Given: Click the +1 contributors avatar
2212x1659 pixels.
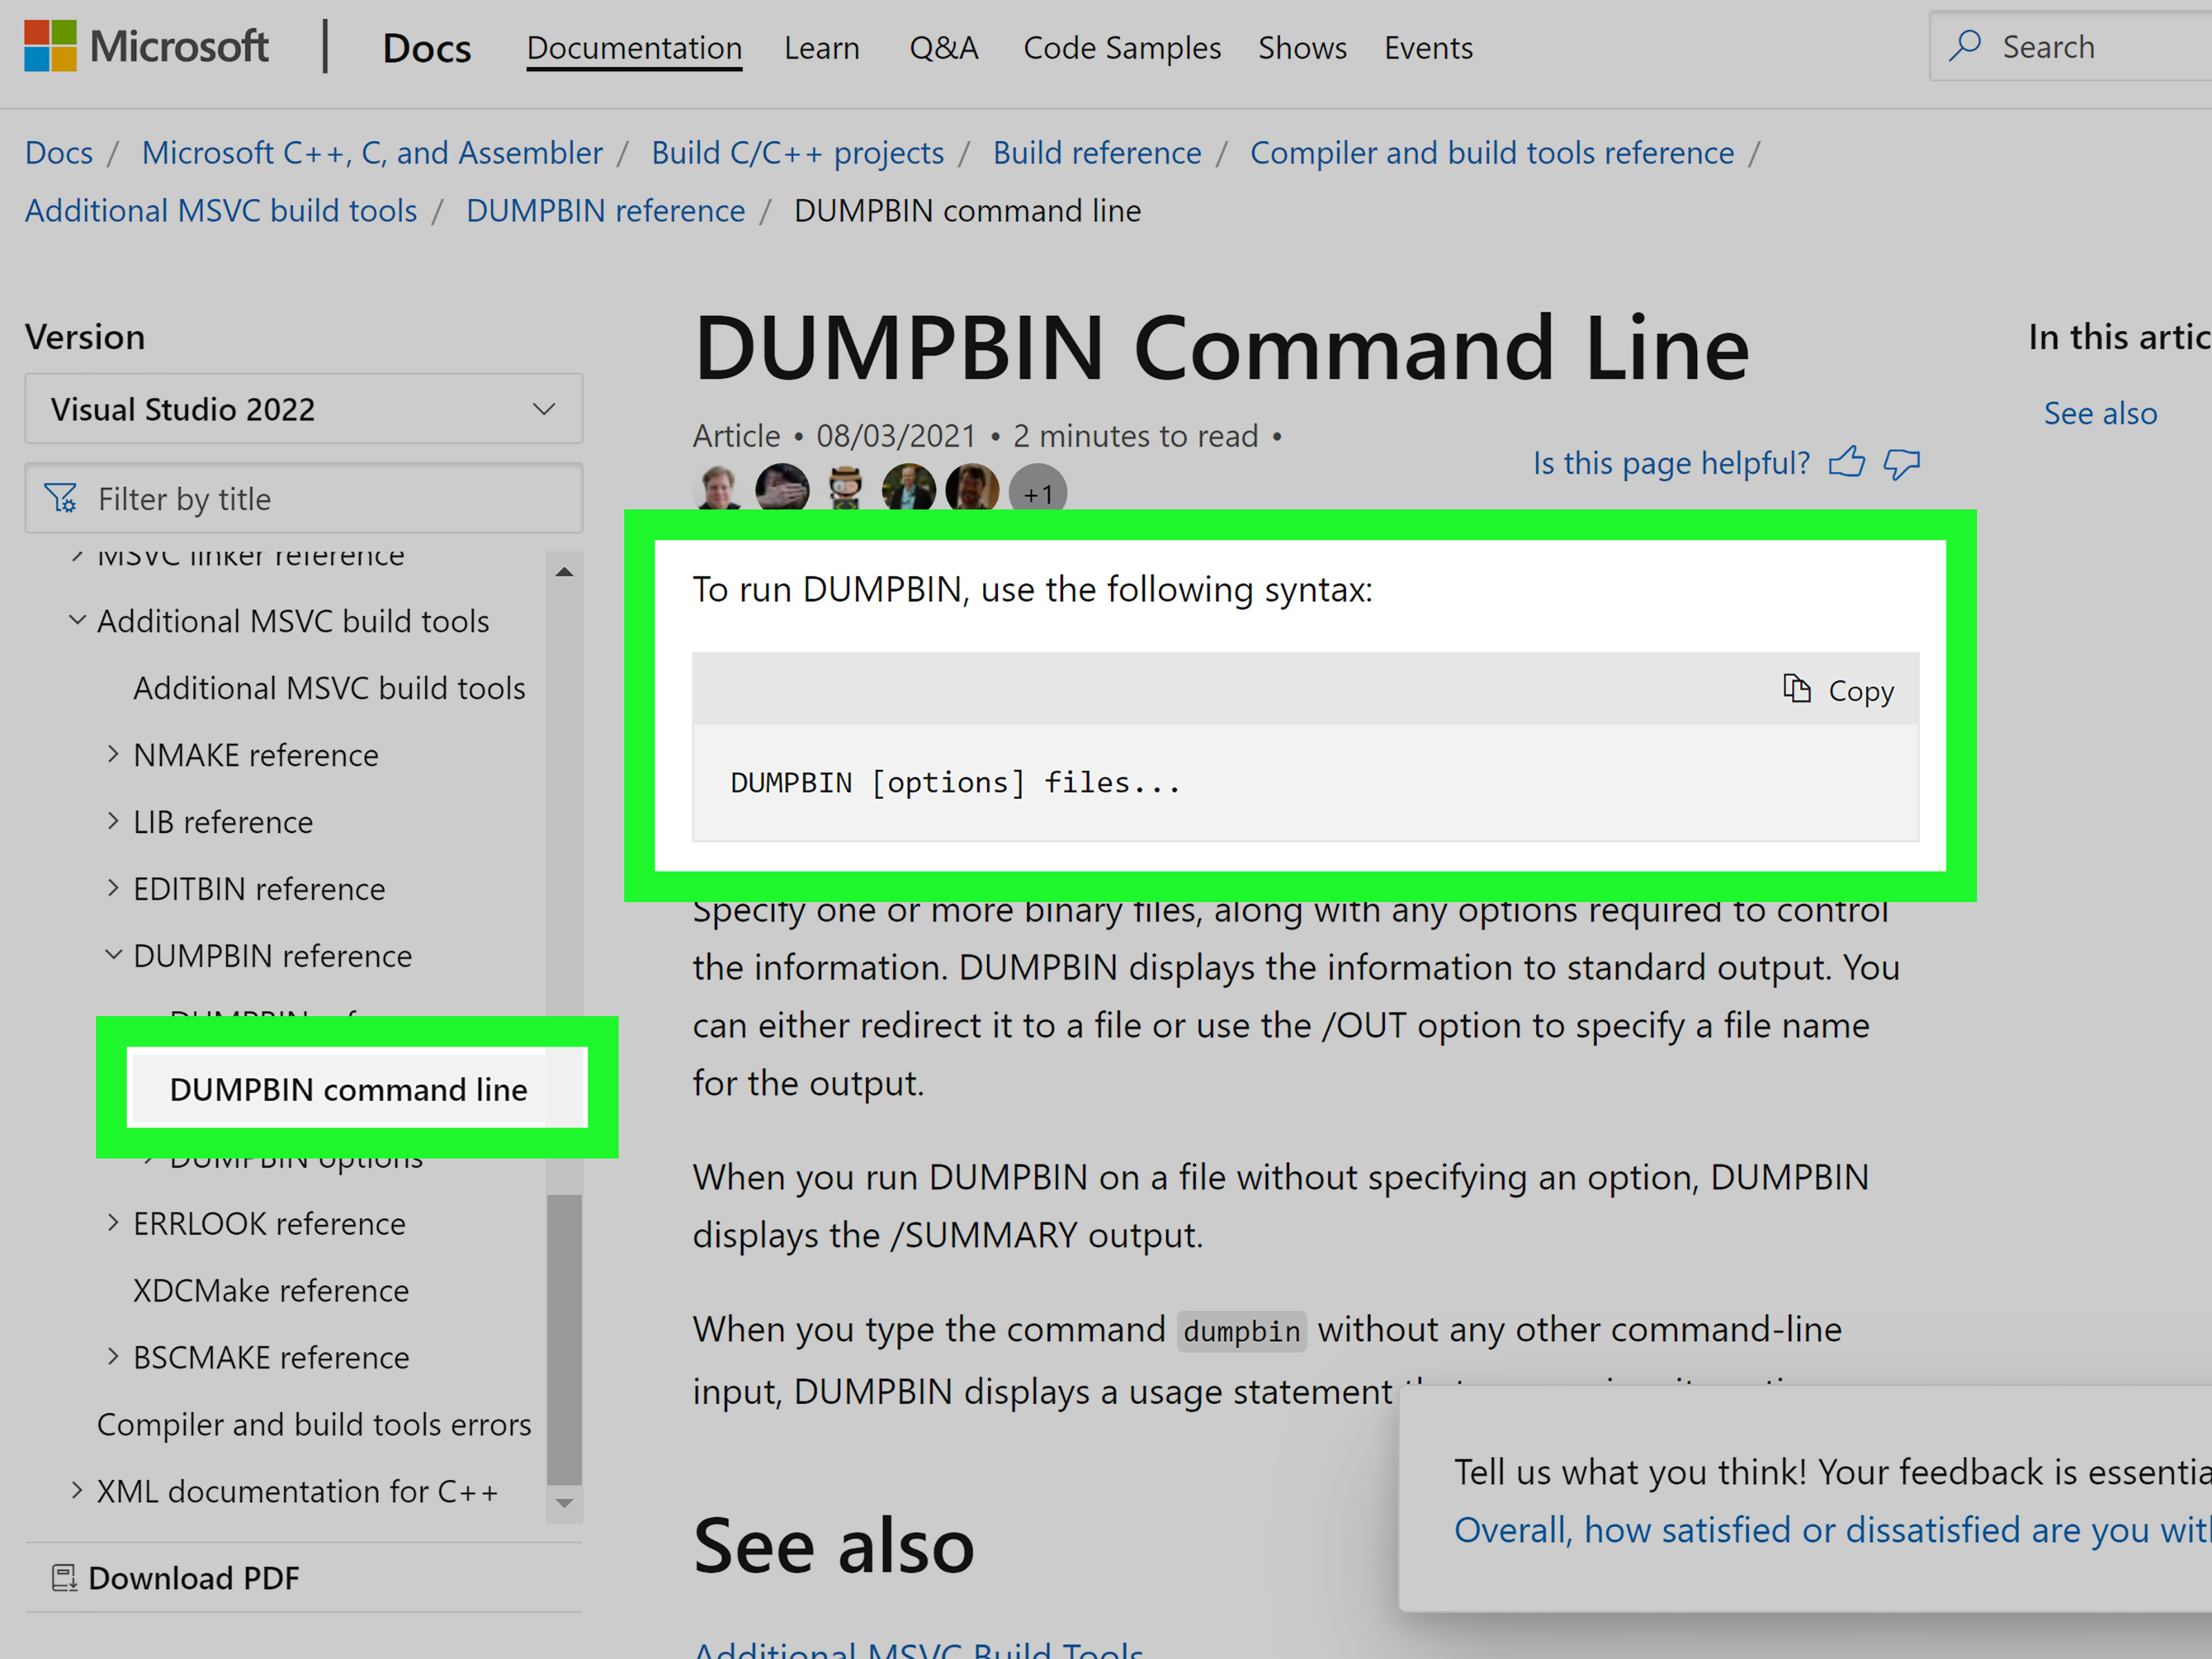Looking at the screenshot, I should [x=1037, y=491].
